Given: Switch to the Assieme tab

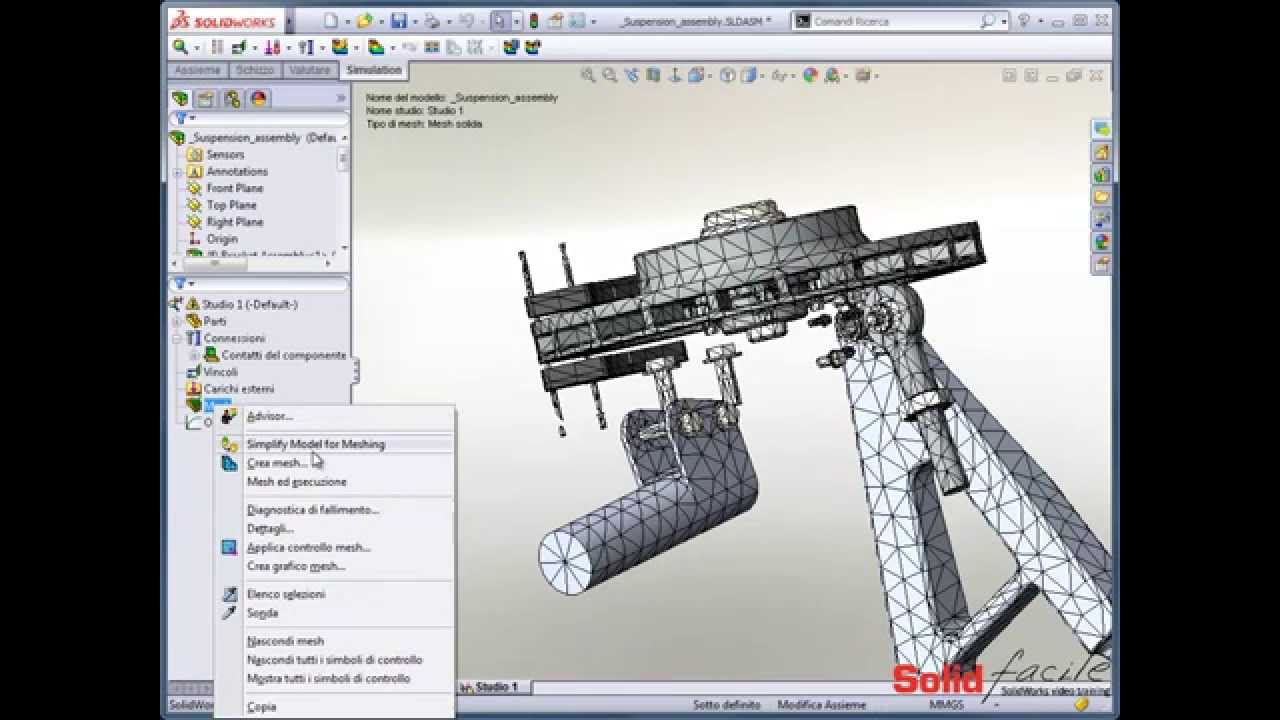Looking at the screenshot, I should pyautogui.click(x=197, y=70).
